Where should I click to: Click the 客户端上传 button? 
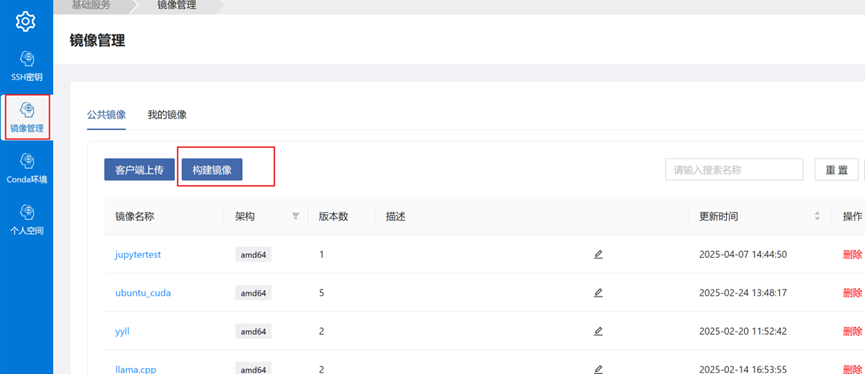coord(140,170)
